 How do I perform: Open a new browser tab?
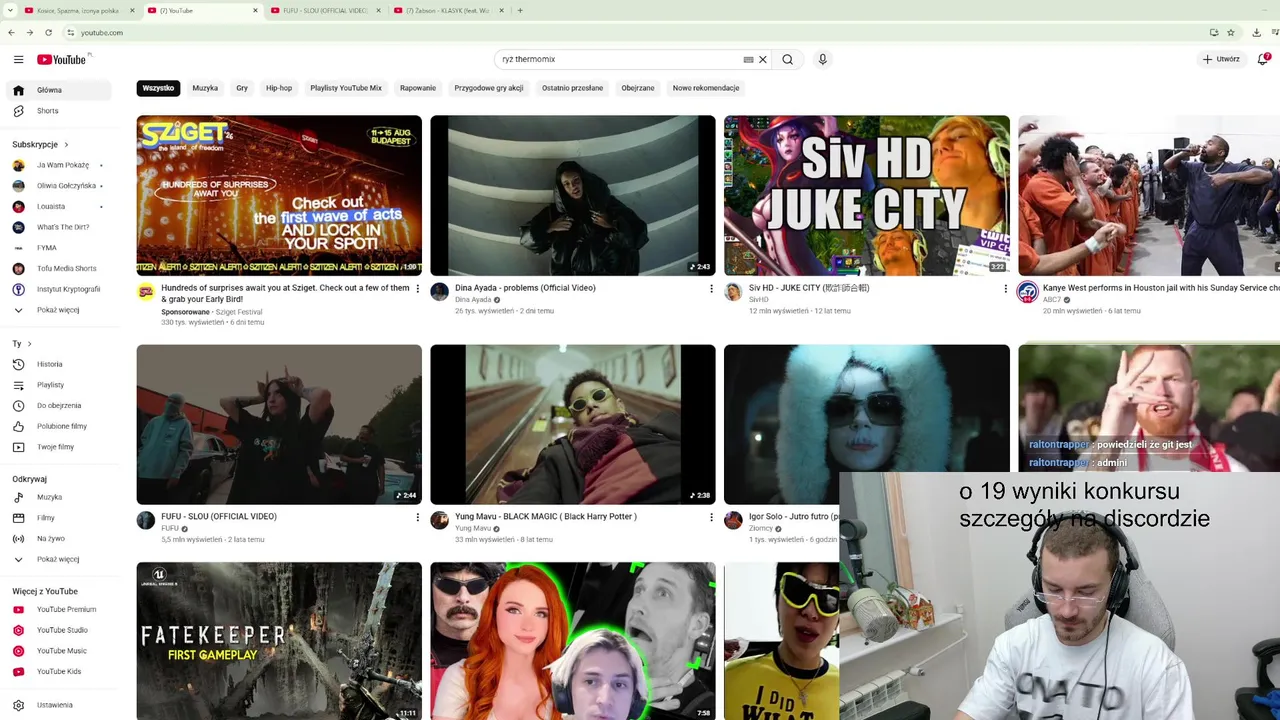[520, 10]
